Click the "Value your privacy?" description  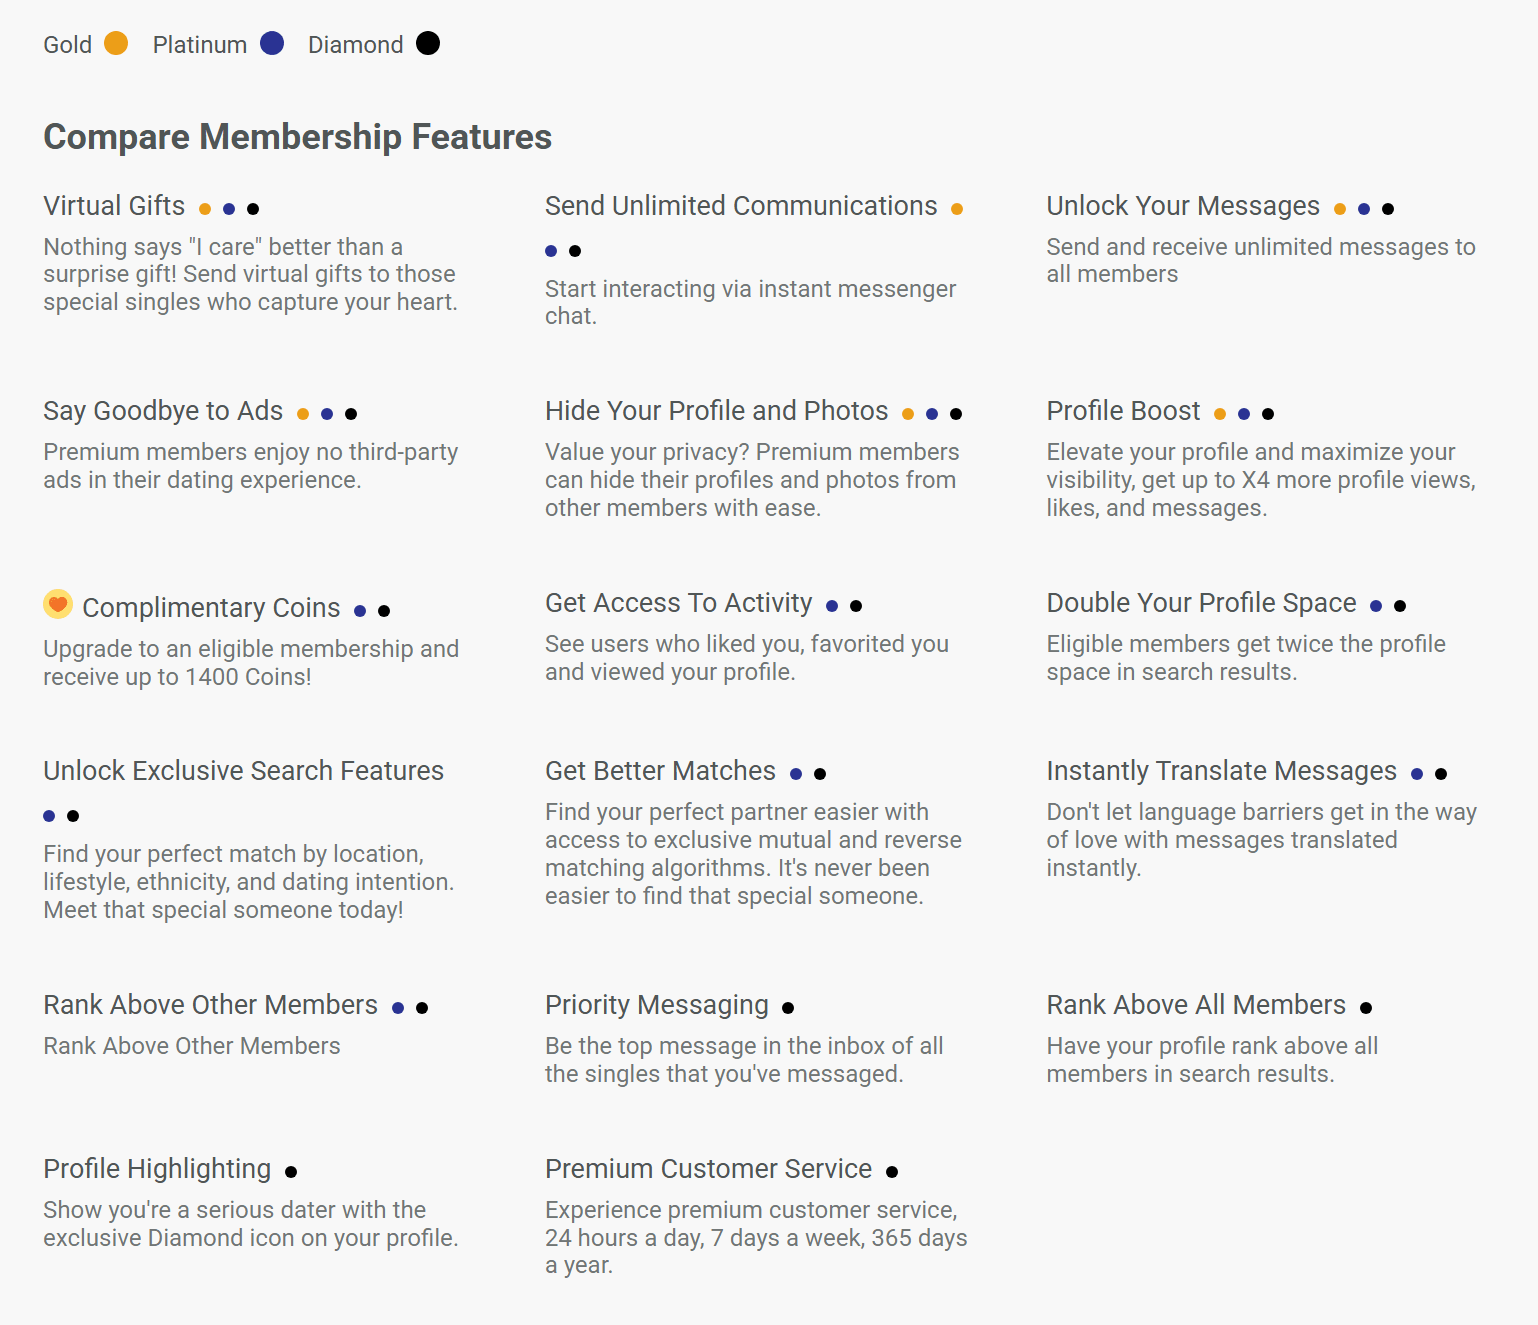point(752,480)
